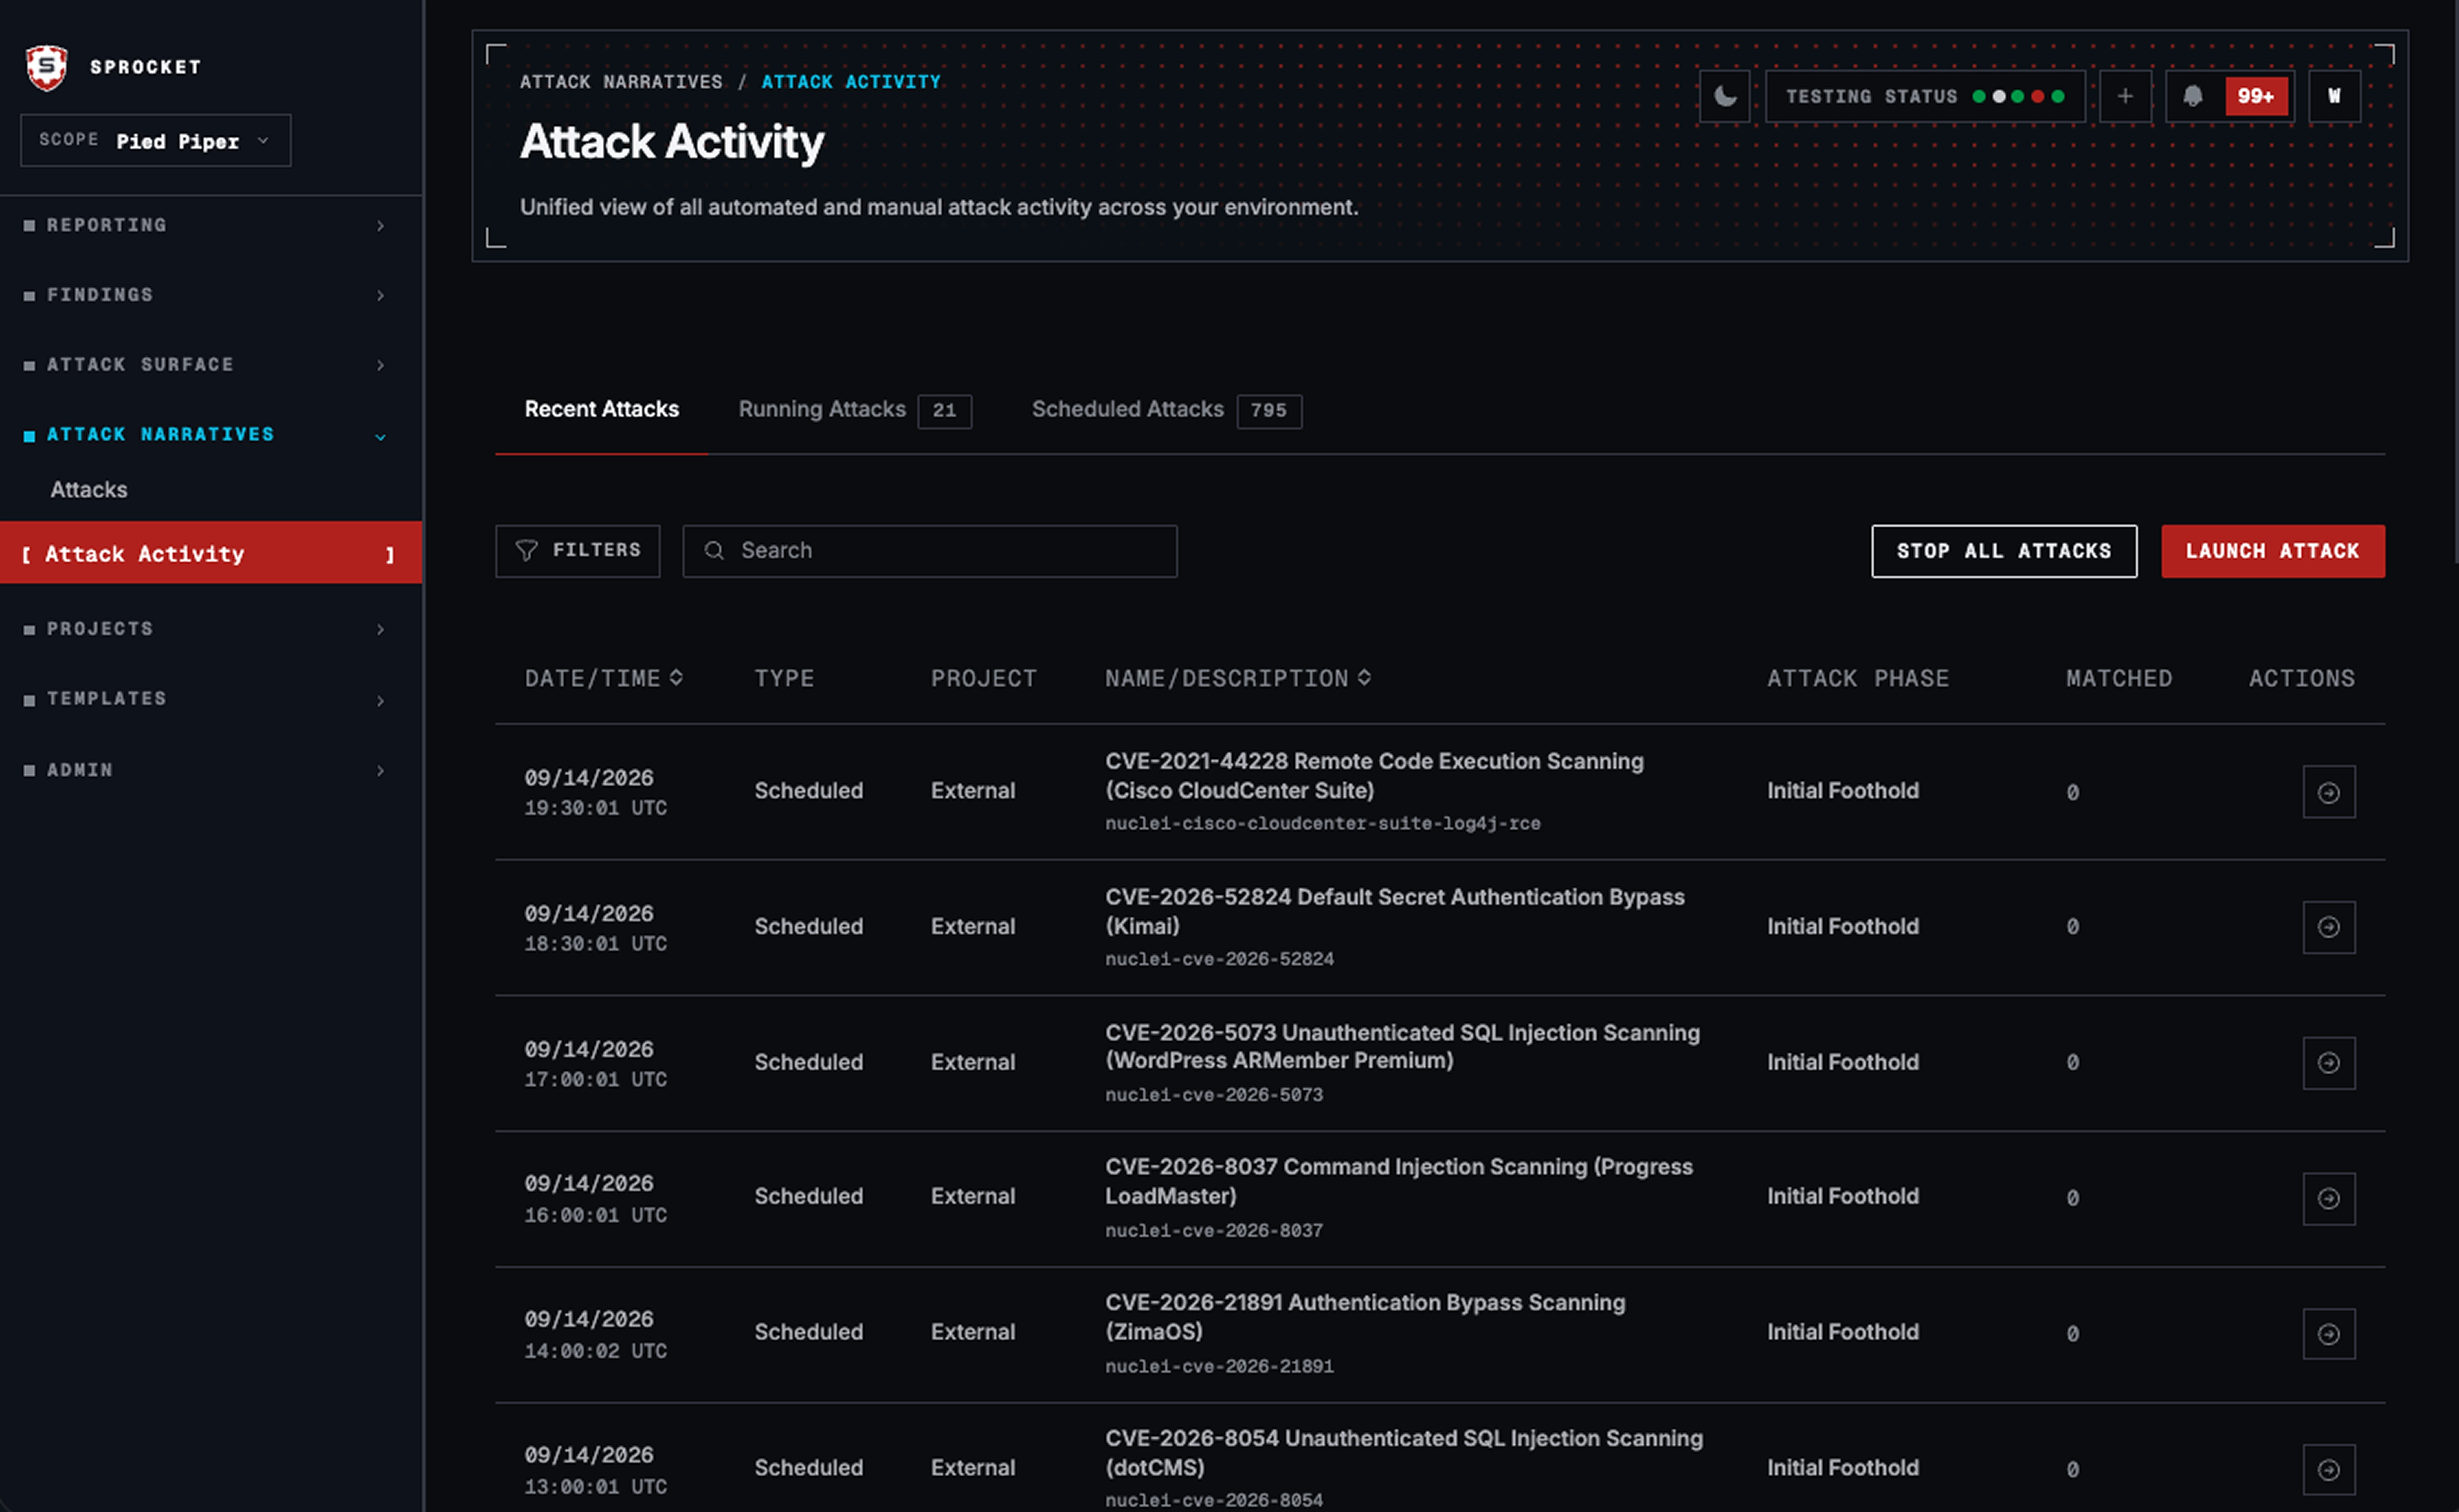Open action for the CVE-2026-52824 Kimai row

click(2329, 928)
